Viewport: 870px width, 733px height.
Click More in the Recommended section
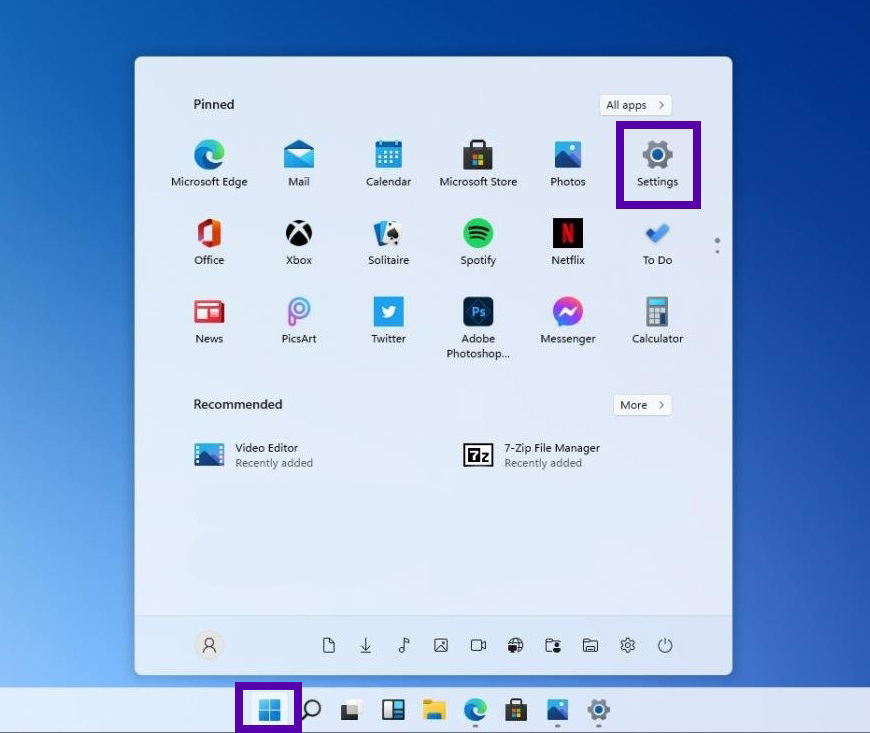(642, 405)
